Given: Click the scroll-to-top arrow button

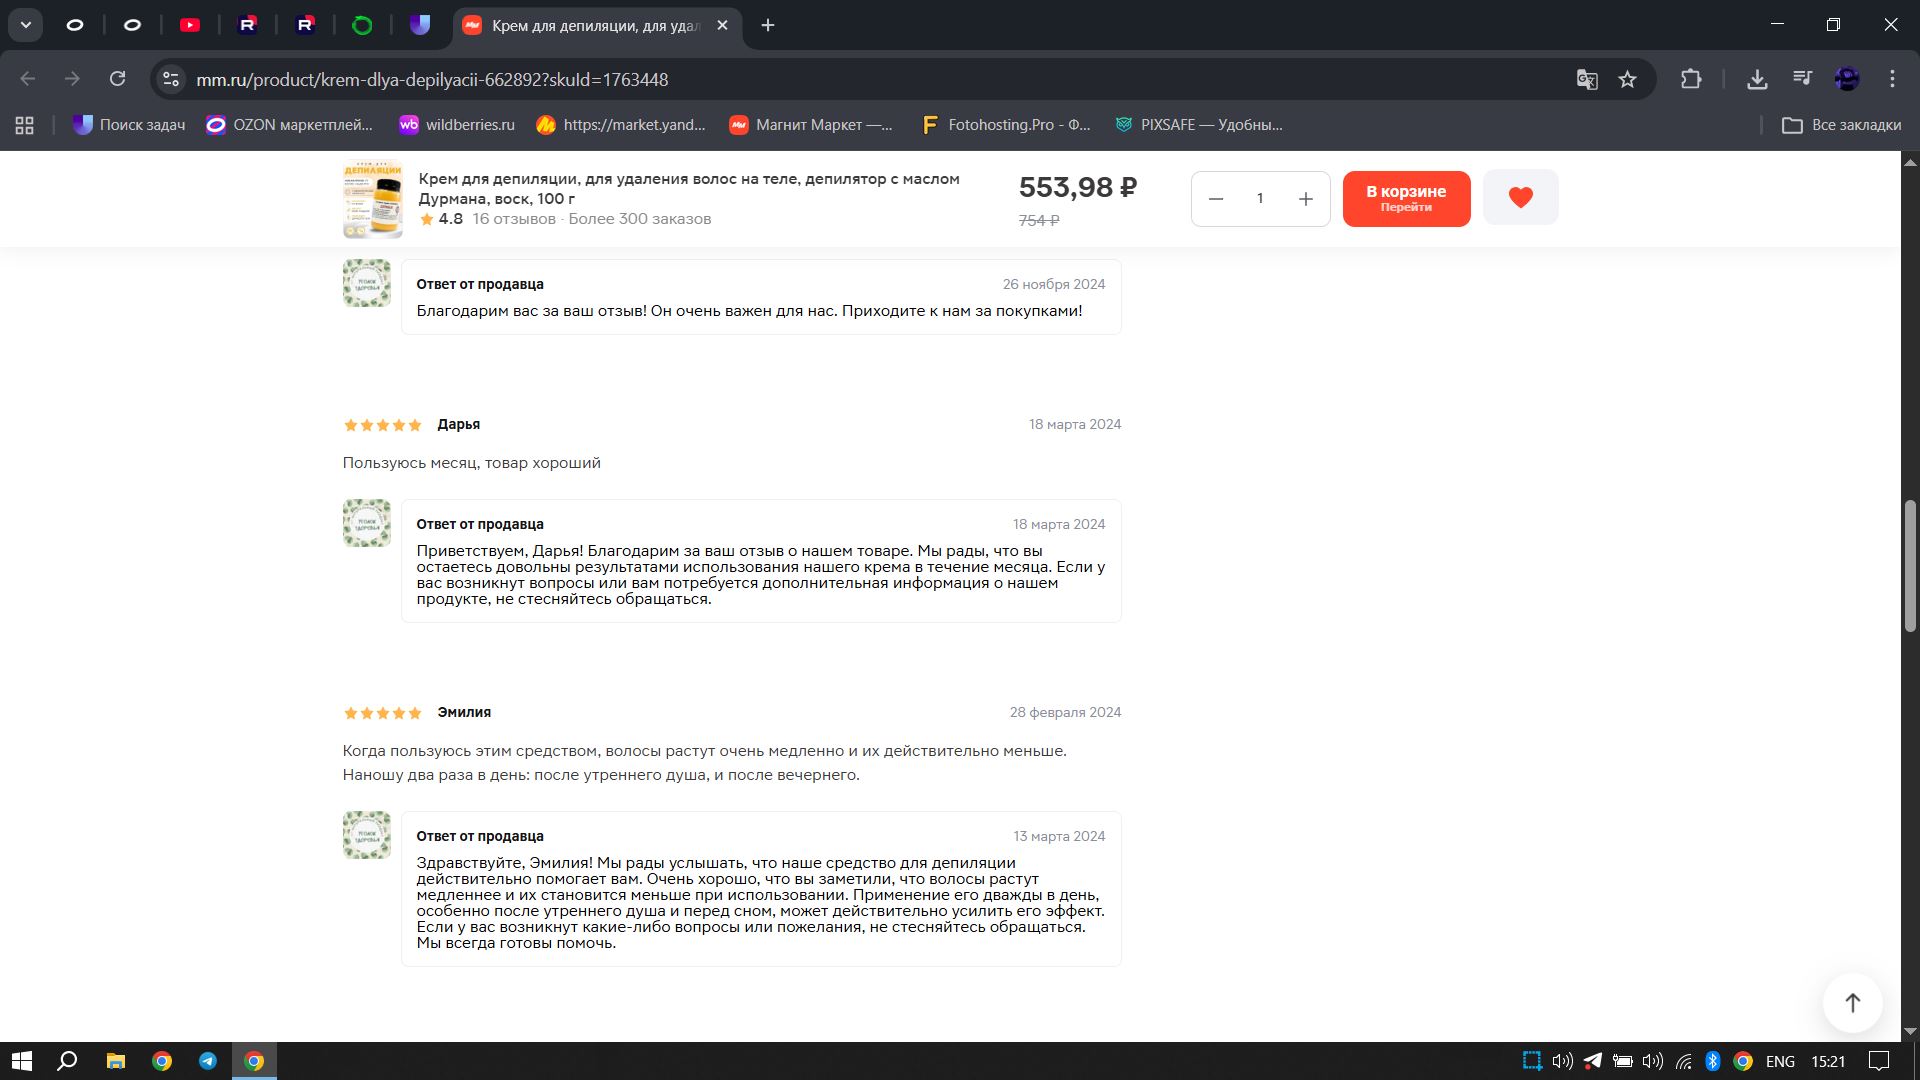Looking at the screenshot, I should click(1852, 1002).
